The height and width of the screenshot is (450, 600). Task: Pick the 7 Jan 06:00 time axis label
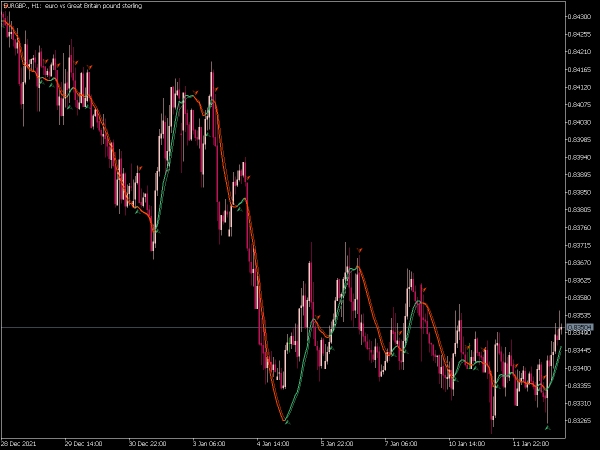pos(401,443)
